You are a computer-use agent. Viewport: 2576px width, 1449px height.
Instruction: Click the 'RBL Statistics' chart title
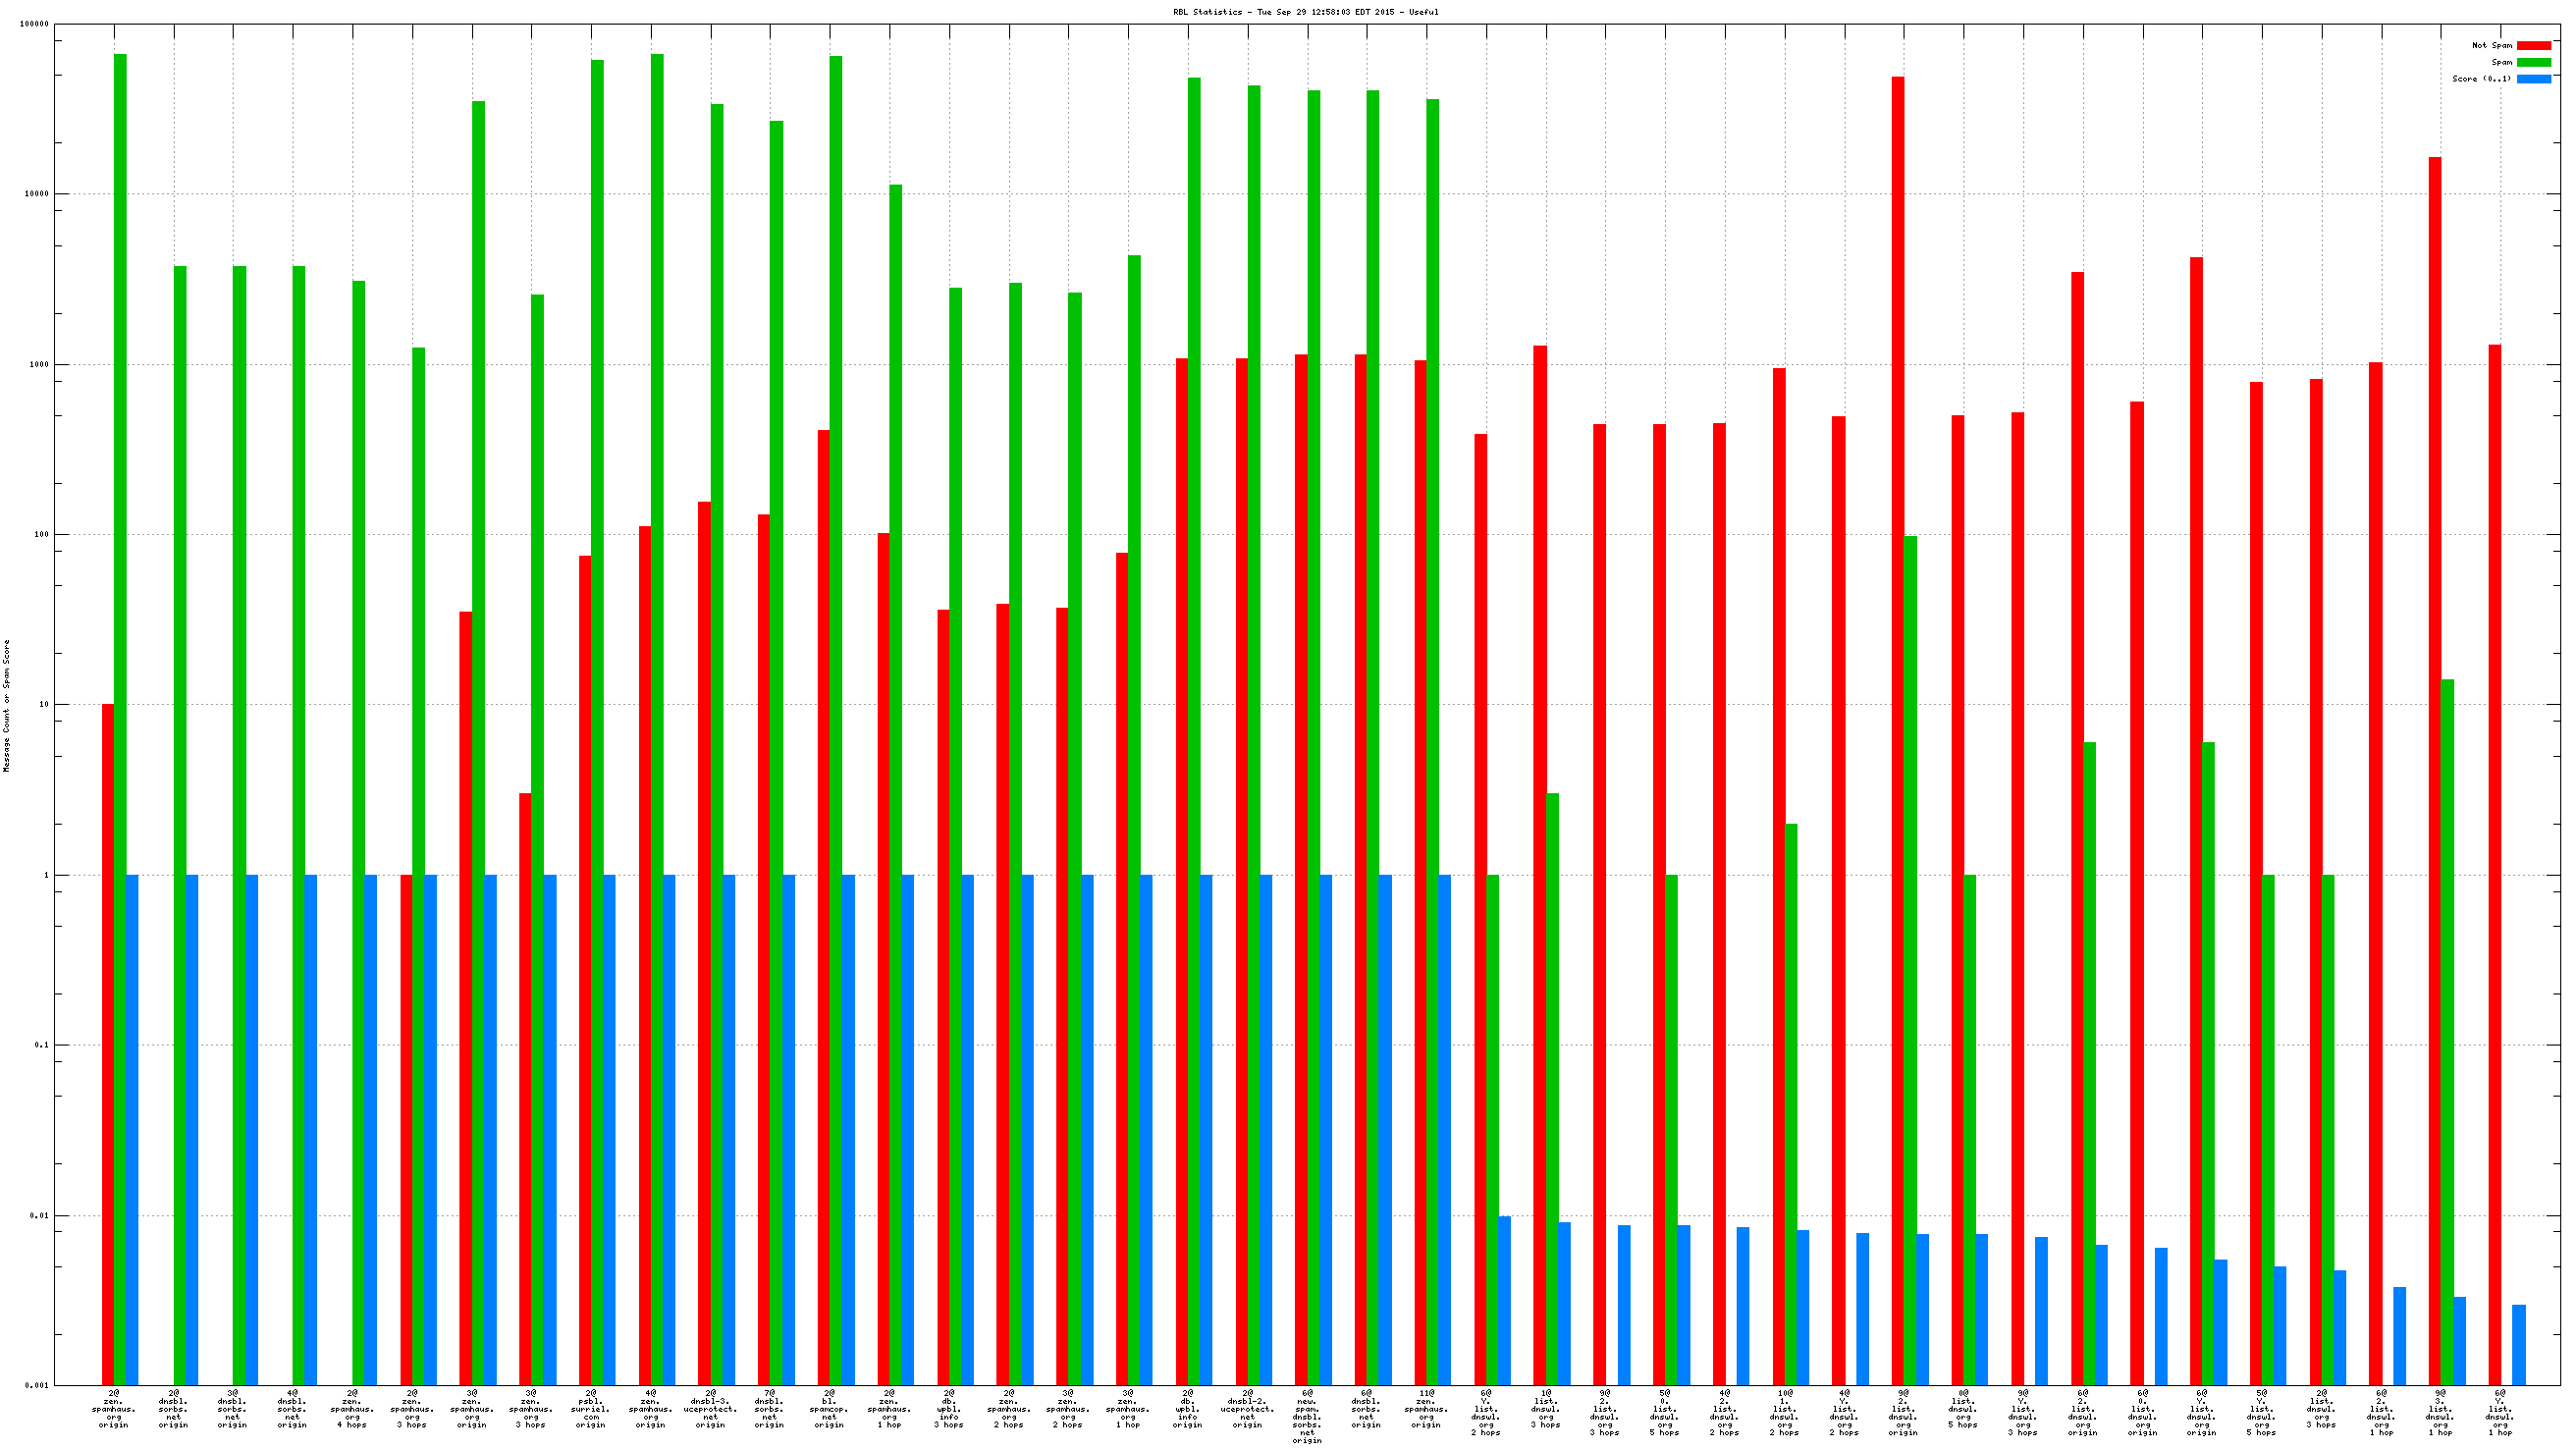coord(1305,12)
